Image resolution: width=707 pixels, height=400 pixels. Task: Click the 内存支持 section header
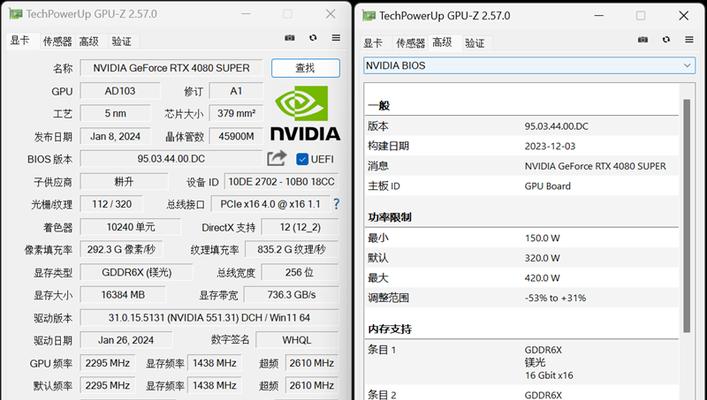point(390,329)
